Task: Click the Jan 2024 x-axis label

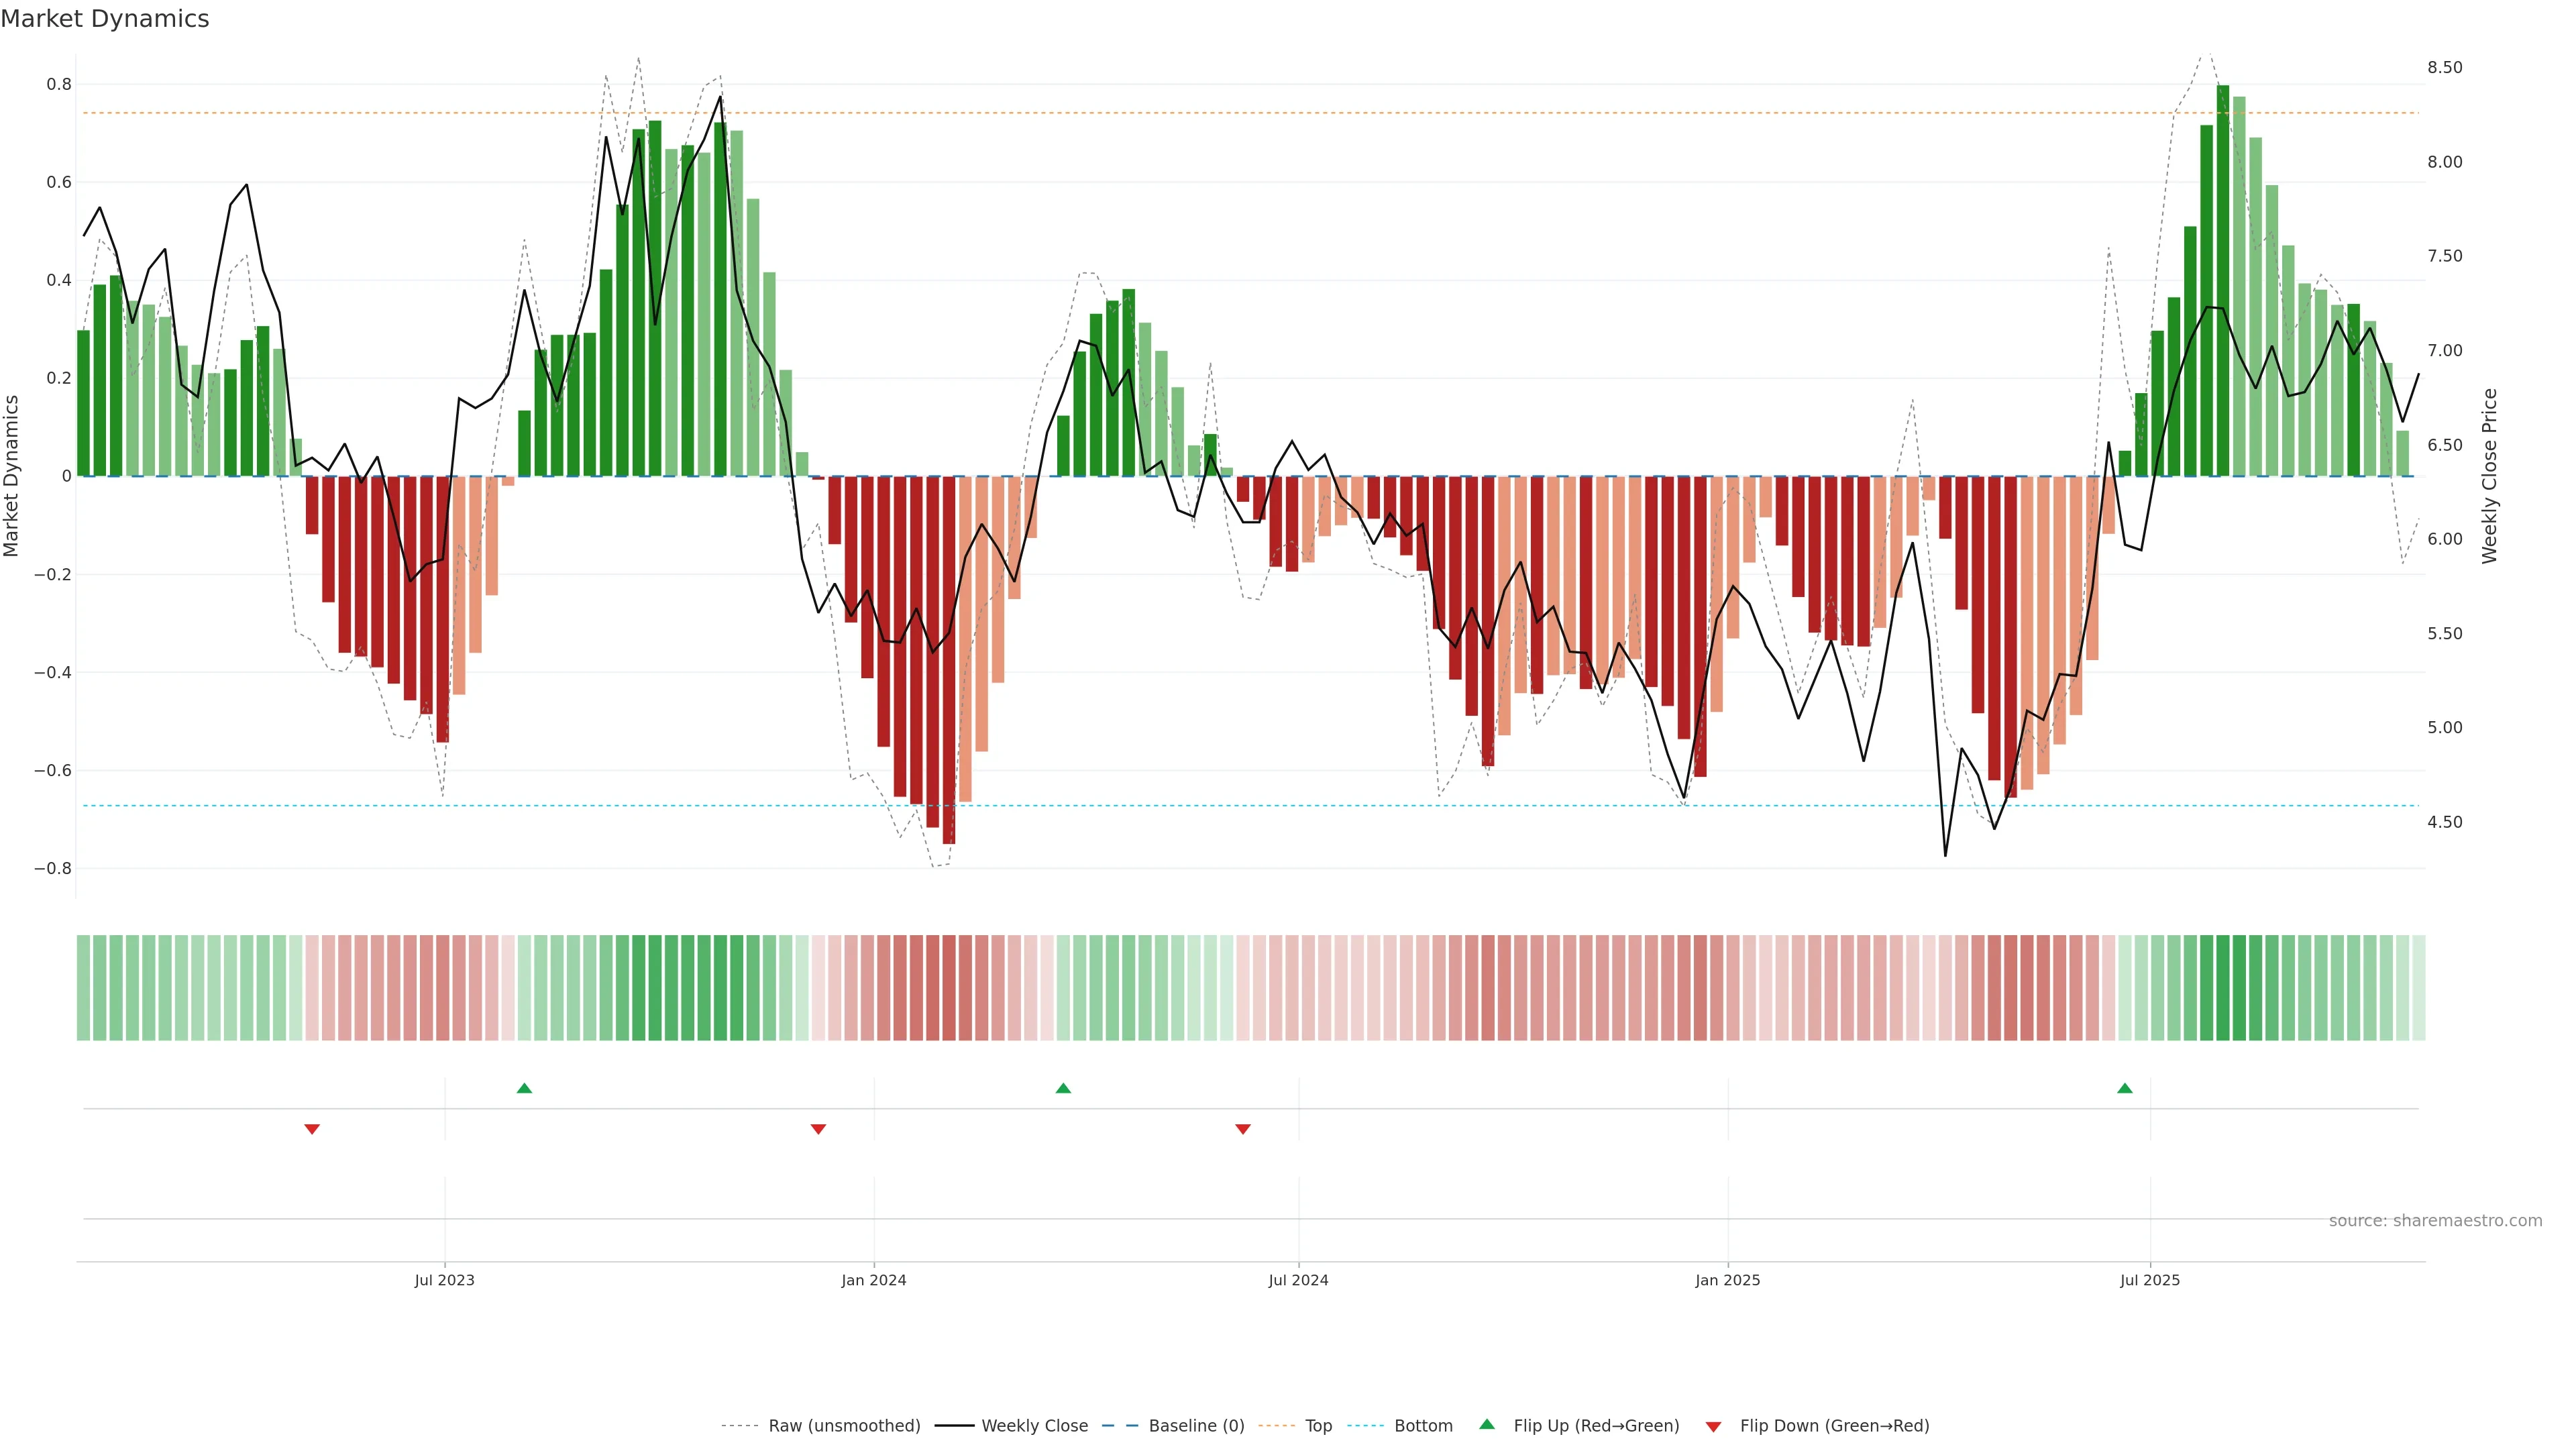Action: coord(873,1280)
